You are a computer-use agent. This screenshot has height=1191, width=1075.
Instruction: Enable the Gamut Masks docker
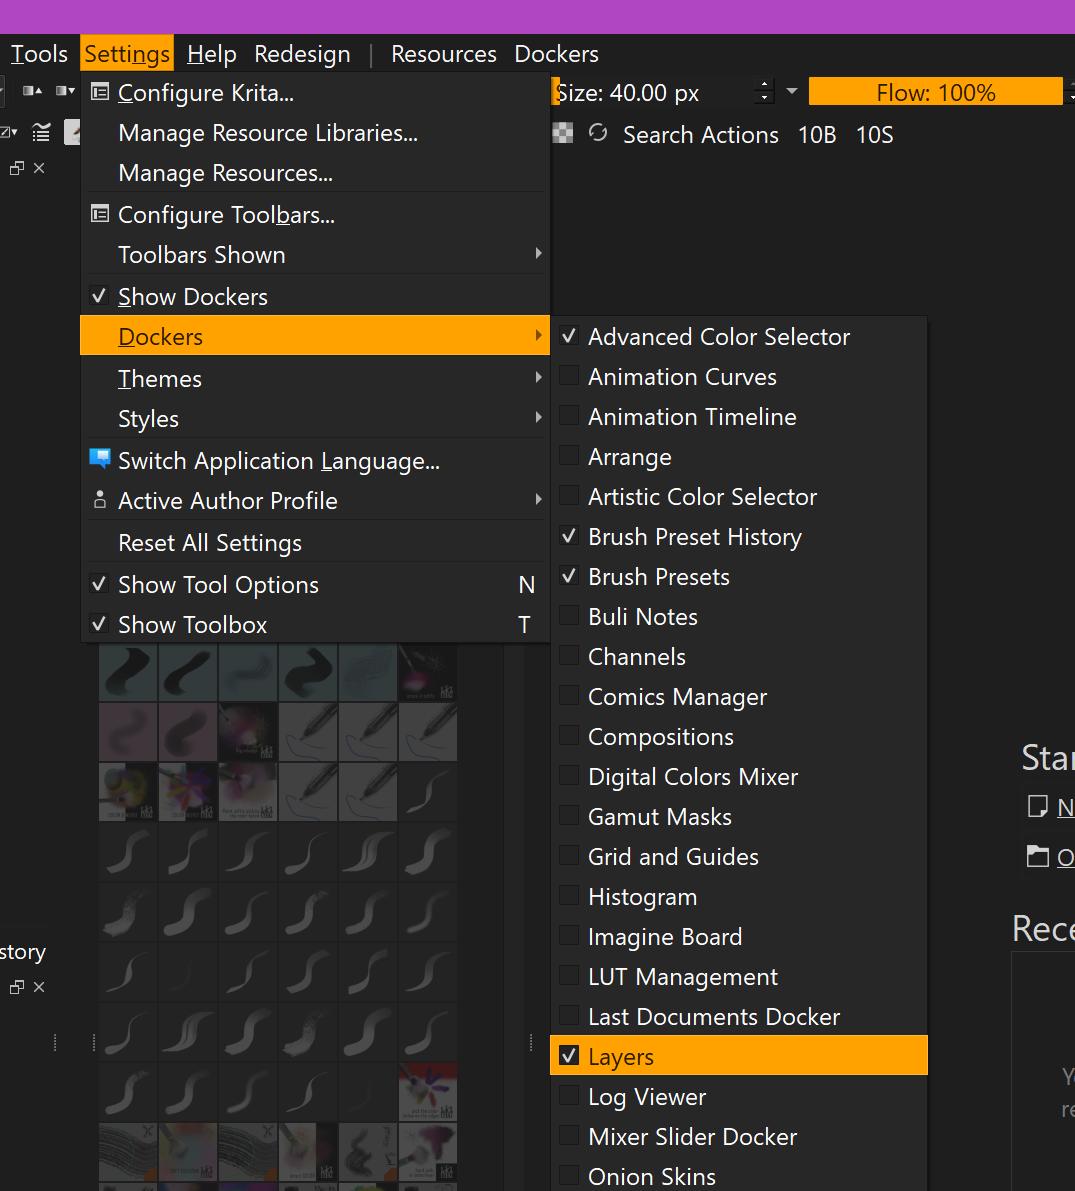(738, 817)
